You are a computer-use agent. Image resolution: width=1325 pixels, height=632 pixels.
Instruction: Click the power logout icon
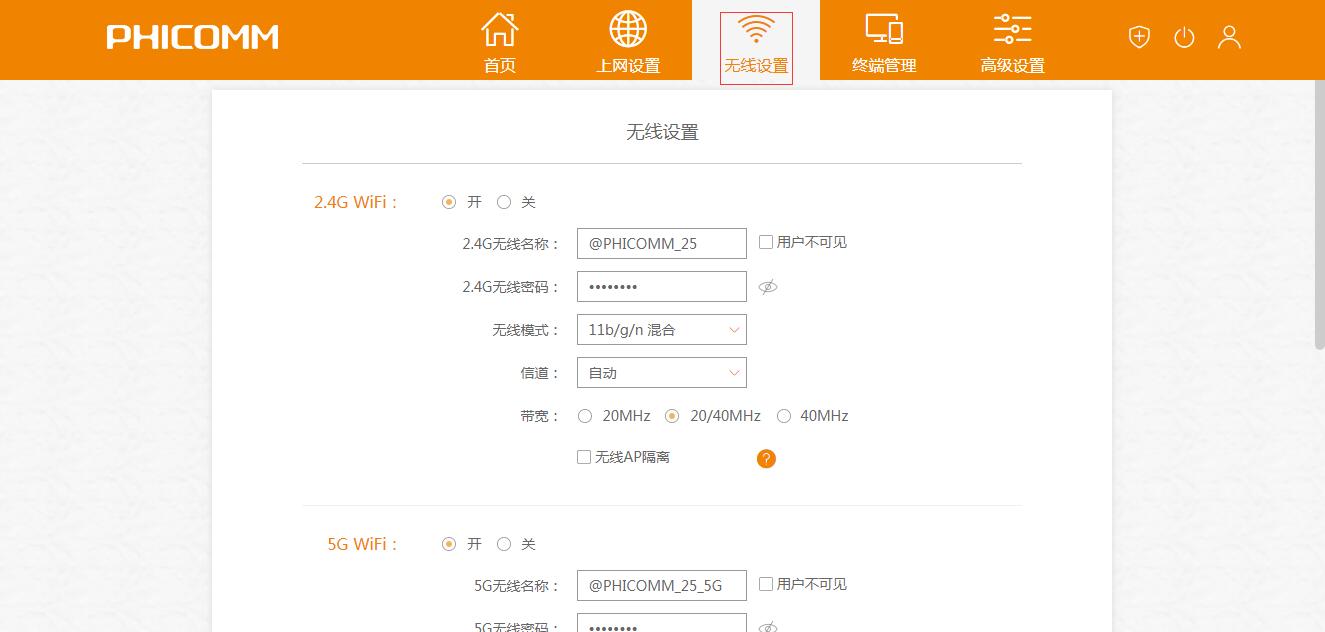pos(1184,36)
